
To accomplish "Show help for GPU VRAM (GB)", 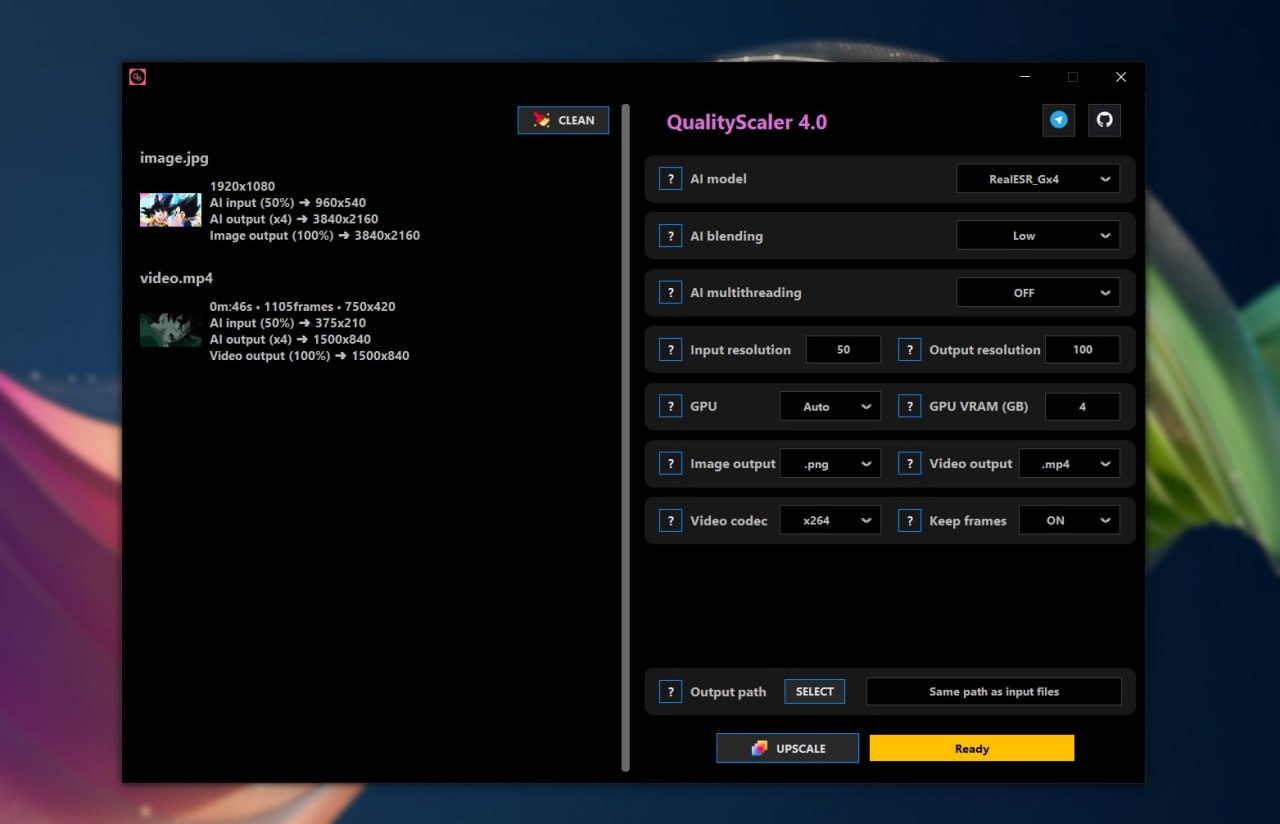I will [x=909, y=406].
